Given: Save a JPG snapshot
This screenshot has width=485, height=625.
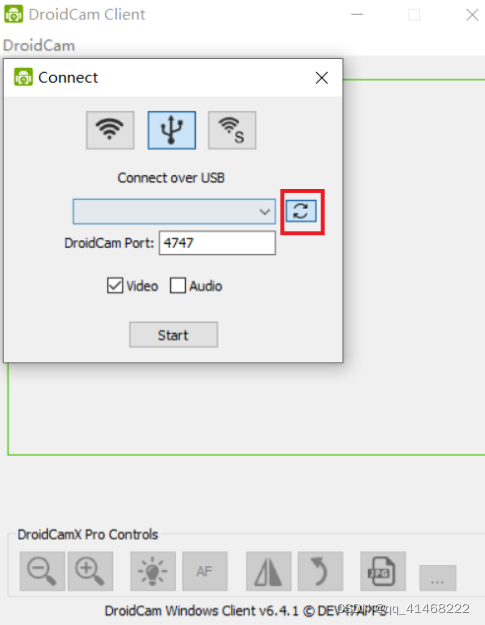Looking at the screenshot, I should coord(383,571).
